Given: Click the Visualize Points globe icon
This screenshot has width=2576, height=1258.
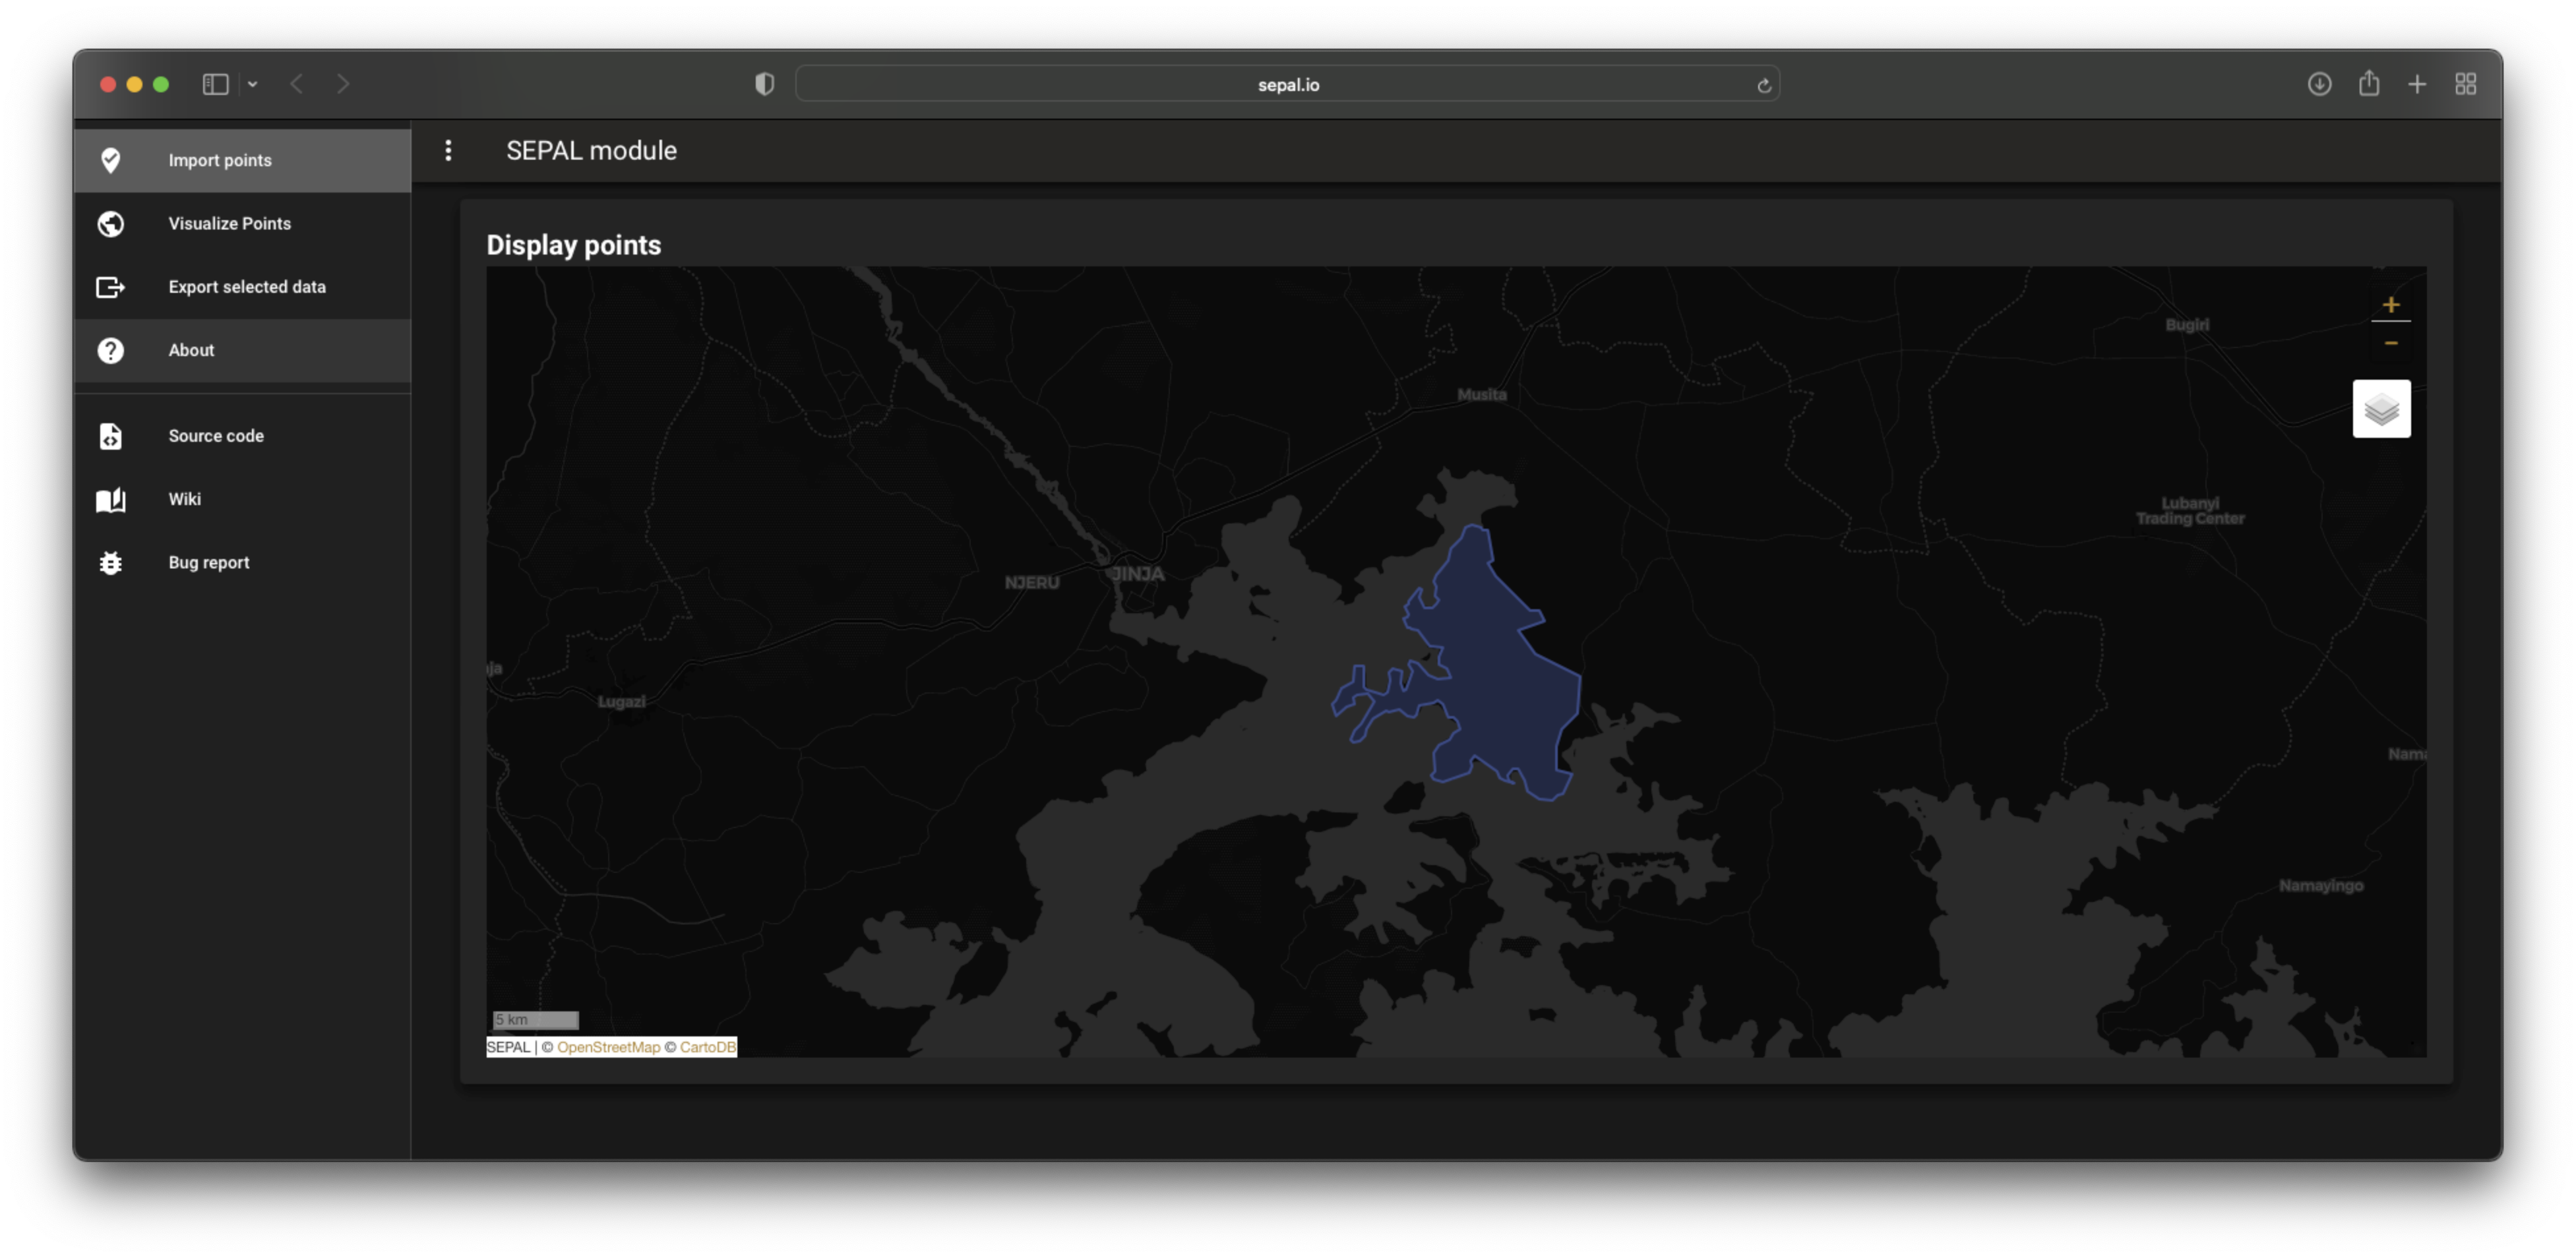Looking at the screenshot, I should click(111, 223).
